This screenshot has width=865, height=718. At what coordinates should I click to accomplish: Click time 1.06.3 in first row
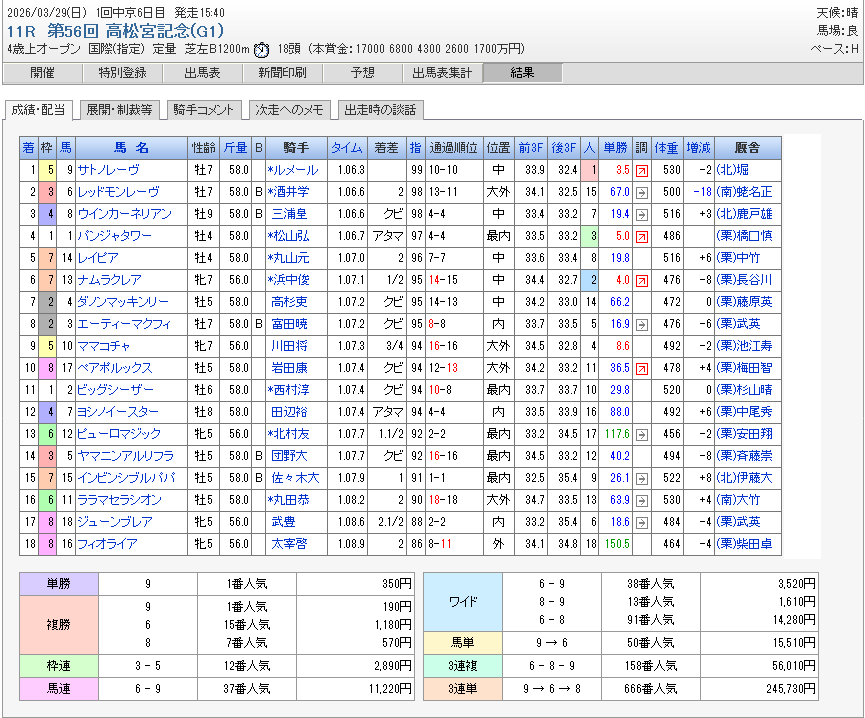(351, 170)
